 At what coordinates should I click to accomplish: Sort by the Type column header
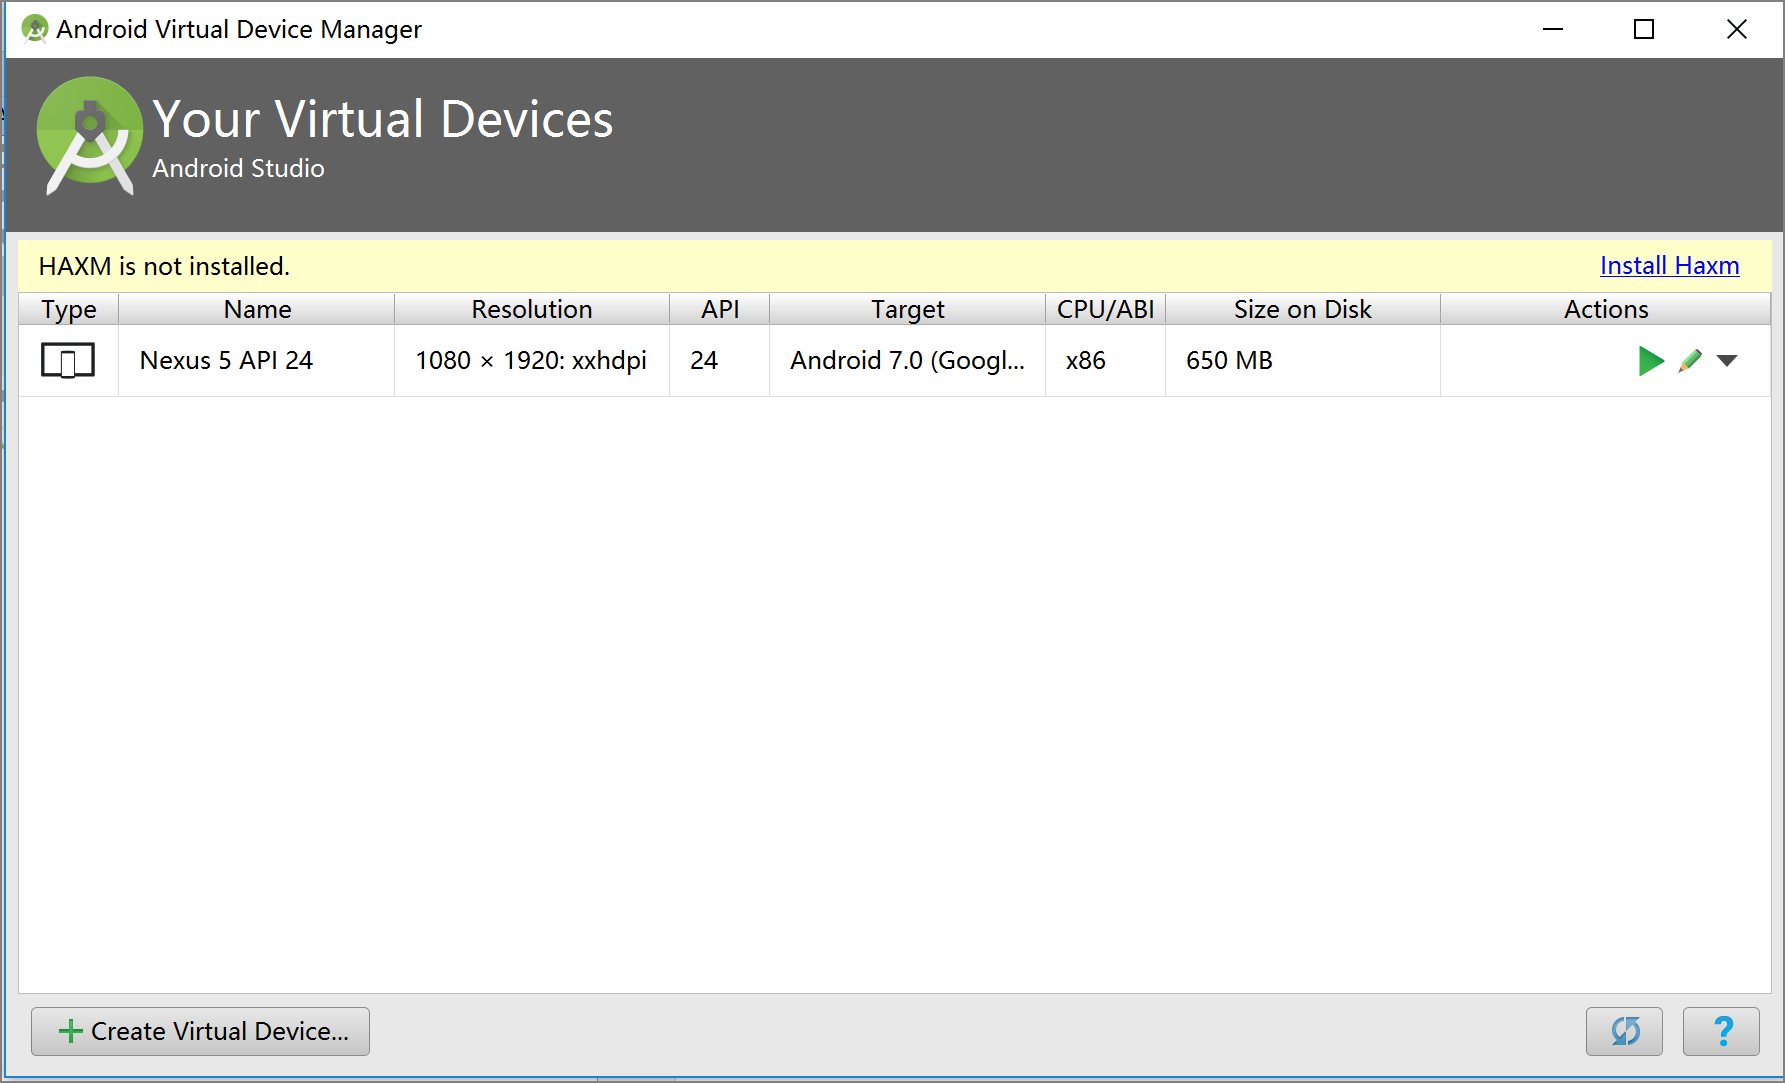69,309
